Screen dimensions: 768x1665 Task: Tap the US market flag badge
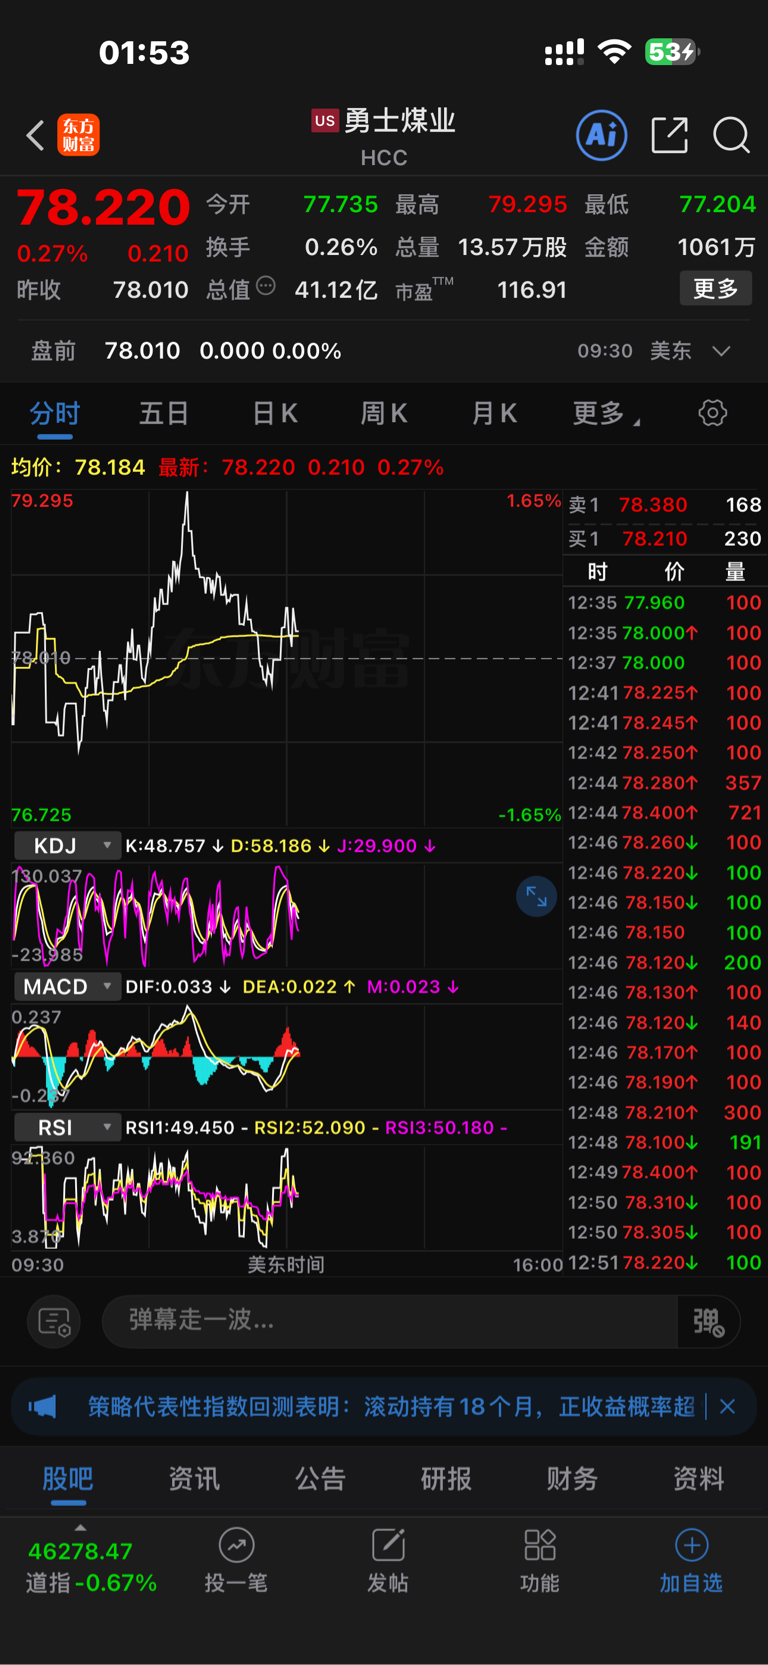coord(325,121)
